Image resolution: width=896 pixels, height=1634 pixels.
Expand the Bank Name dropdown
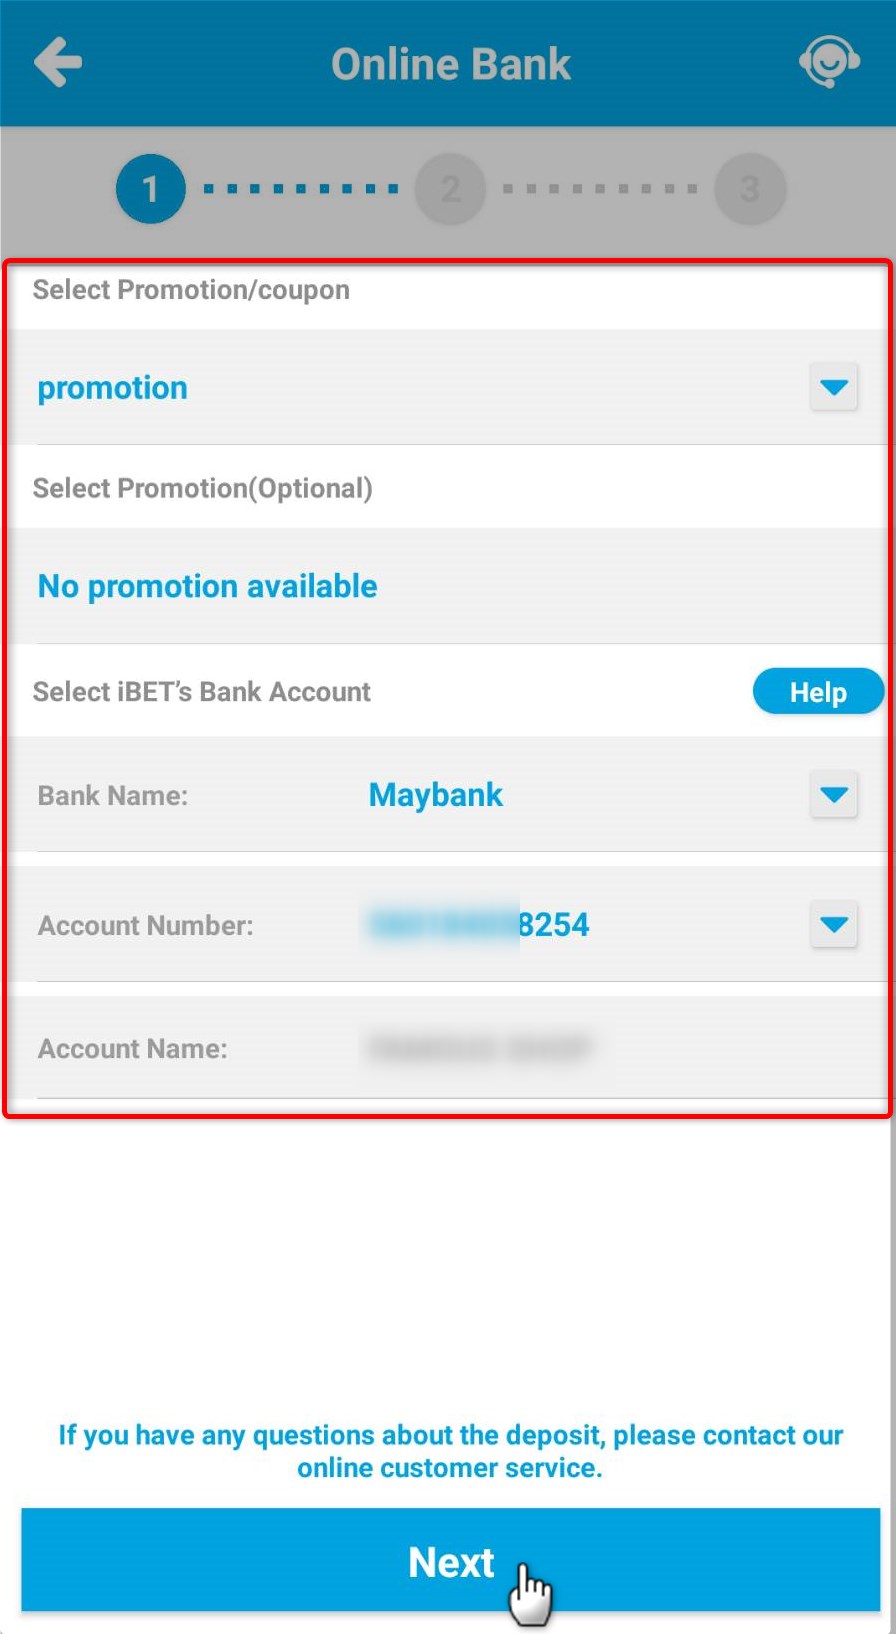(x=833, y=795)
